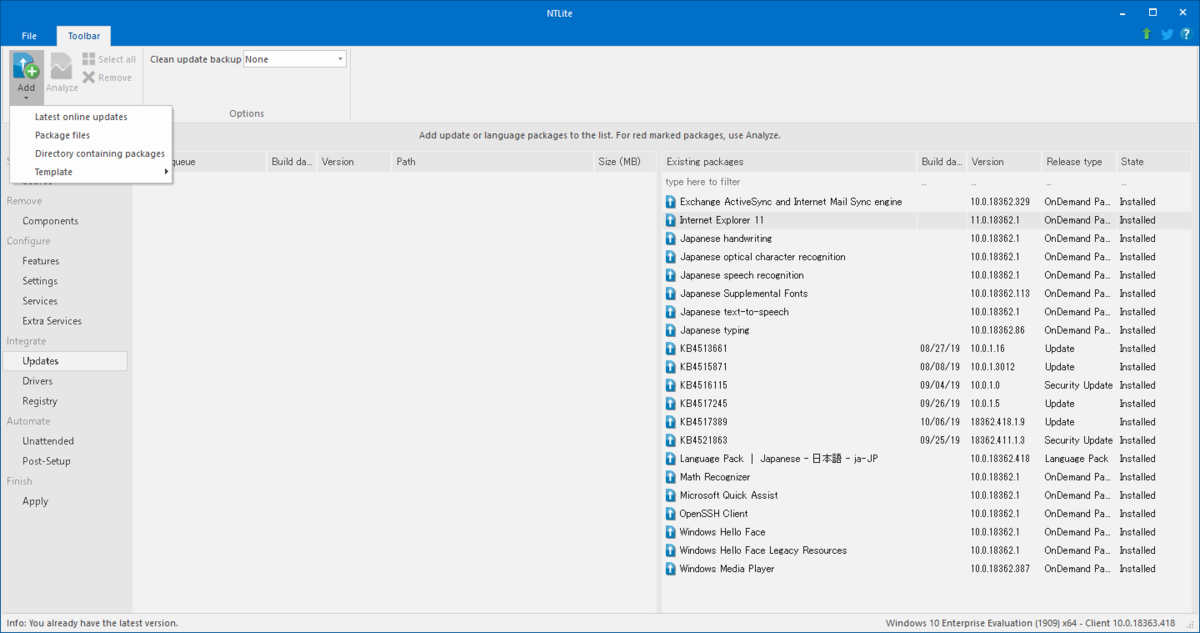Go to the Features page
Viewport: 1200px width, 633px height.
(41, 261)
